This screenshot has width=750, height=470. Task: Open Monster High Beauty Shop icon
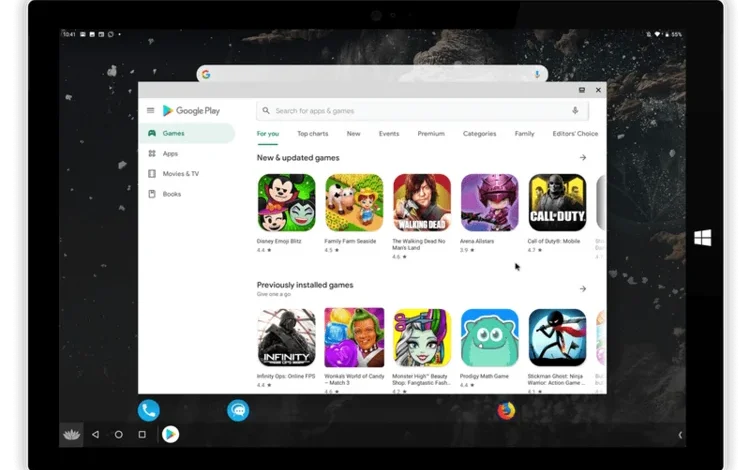[x=422, y=338]
